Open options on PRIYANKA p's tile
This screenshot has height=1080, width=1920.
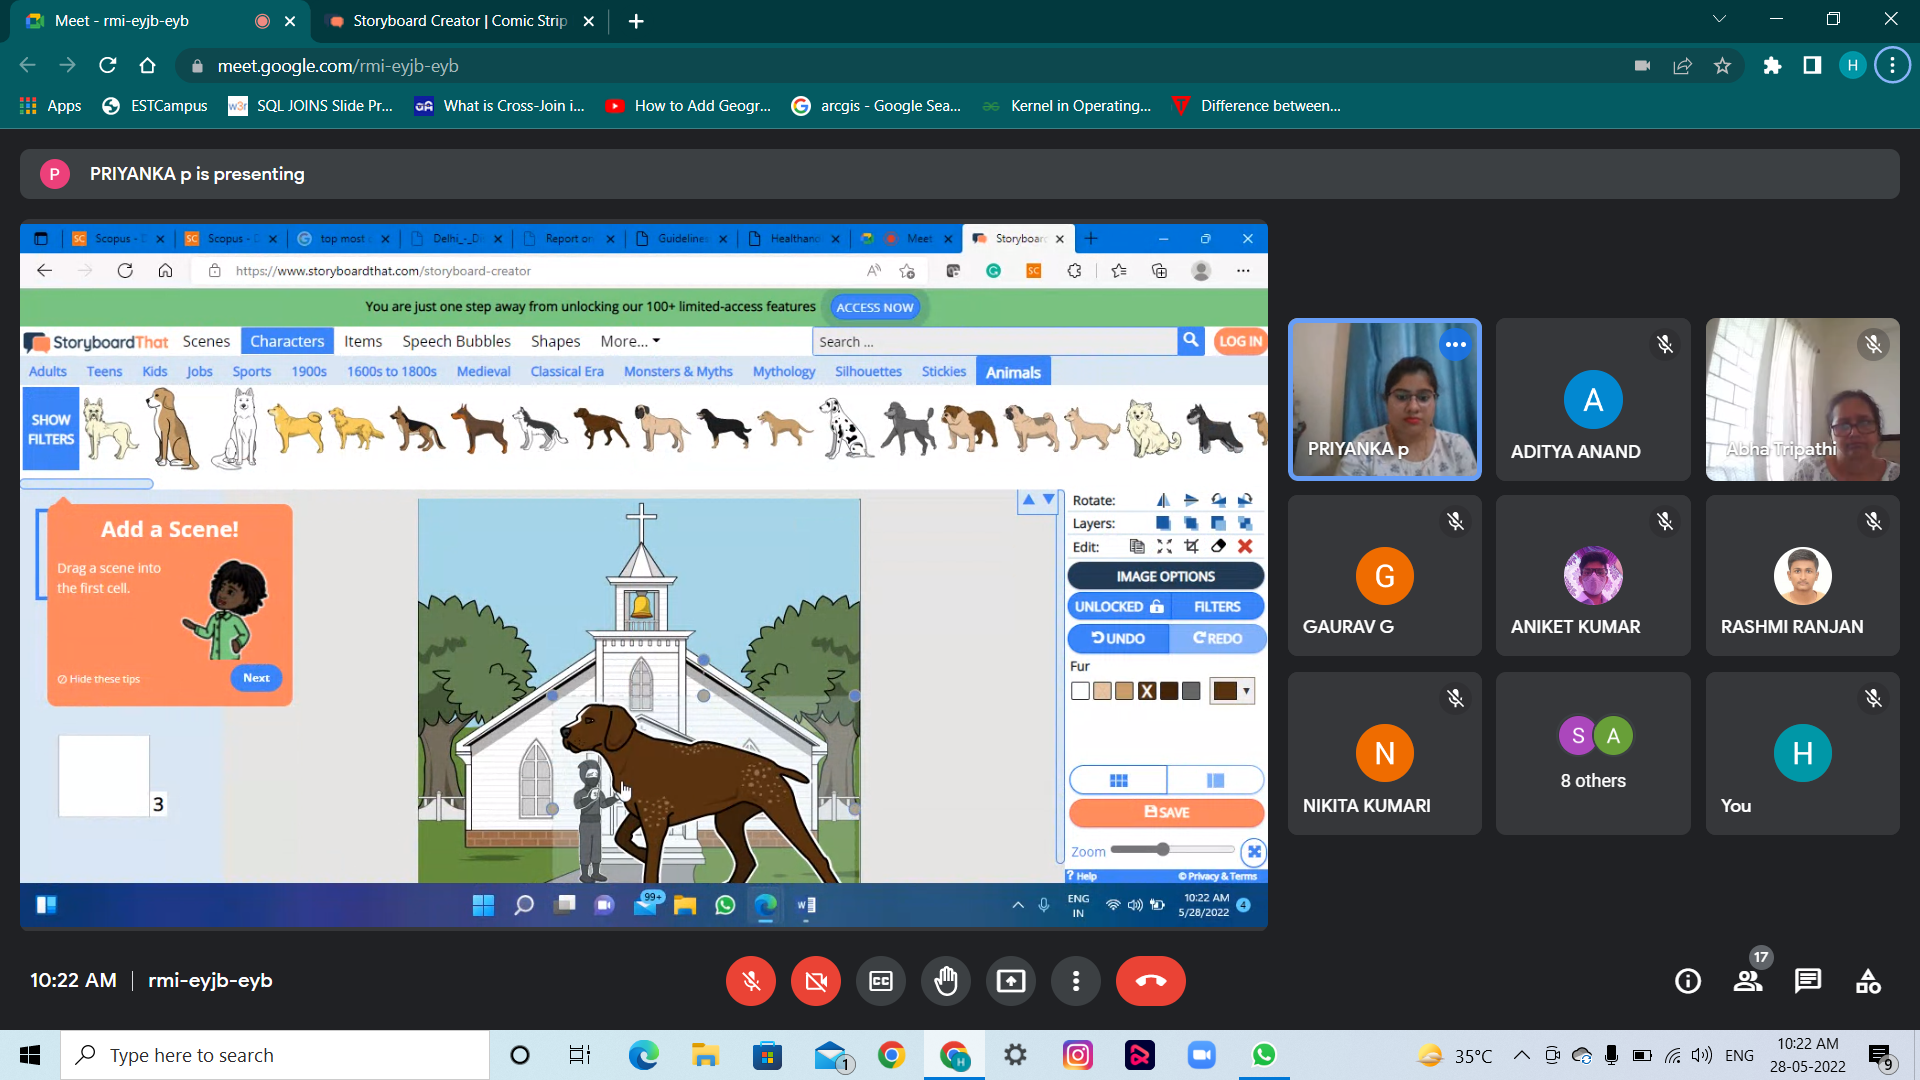tap(1456, 344)
